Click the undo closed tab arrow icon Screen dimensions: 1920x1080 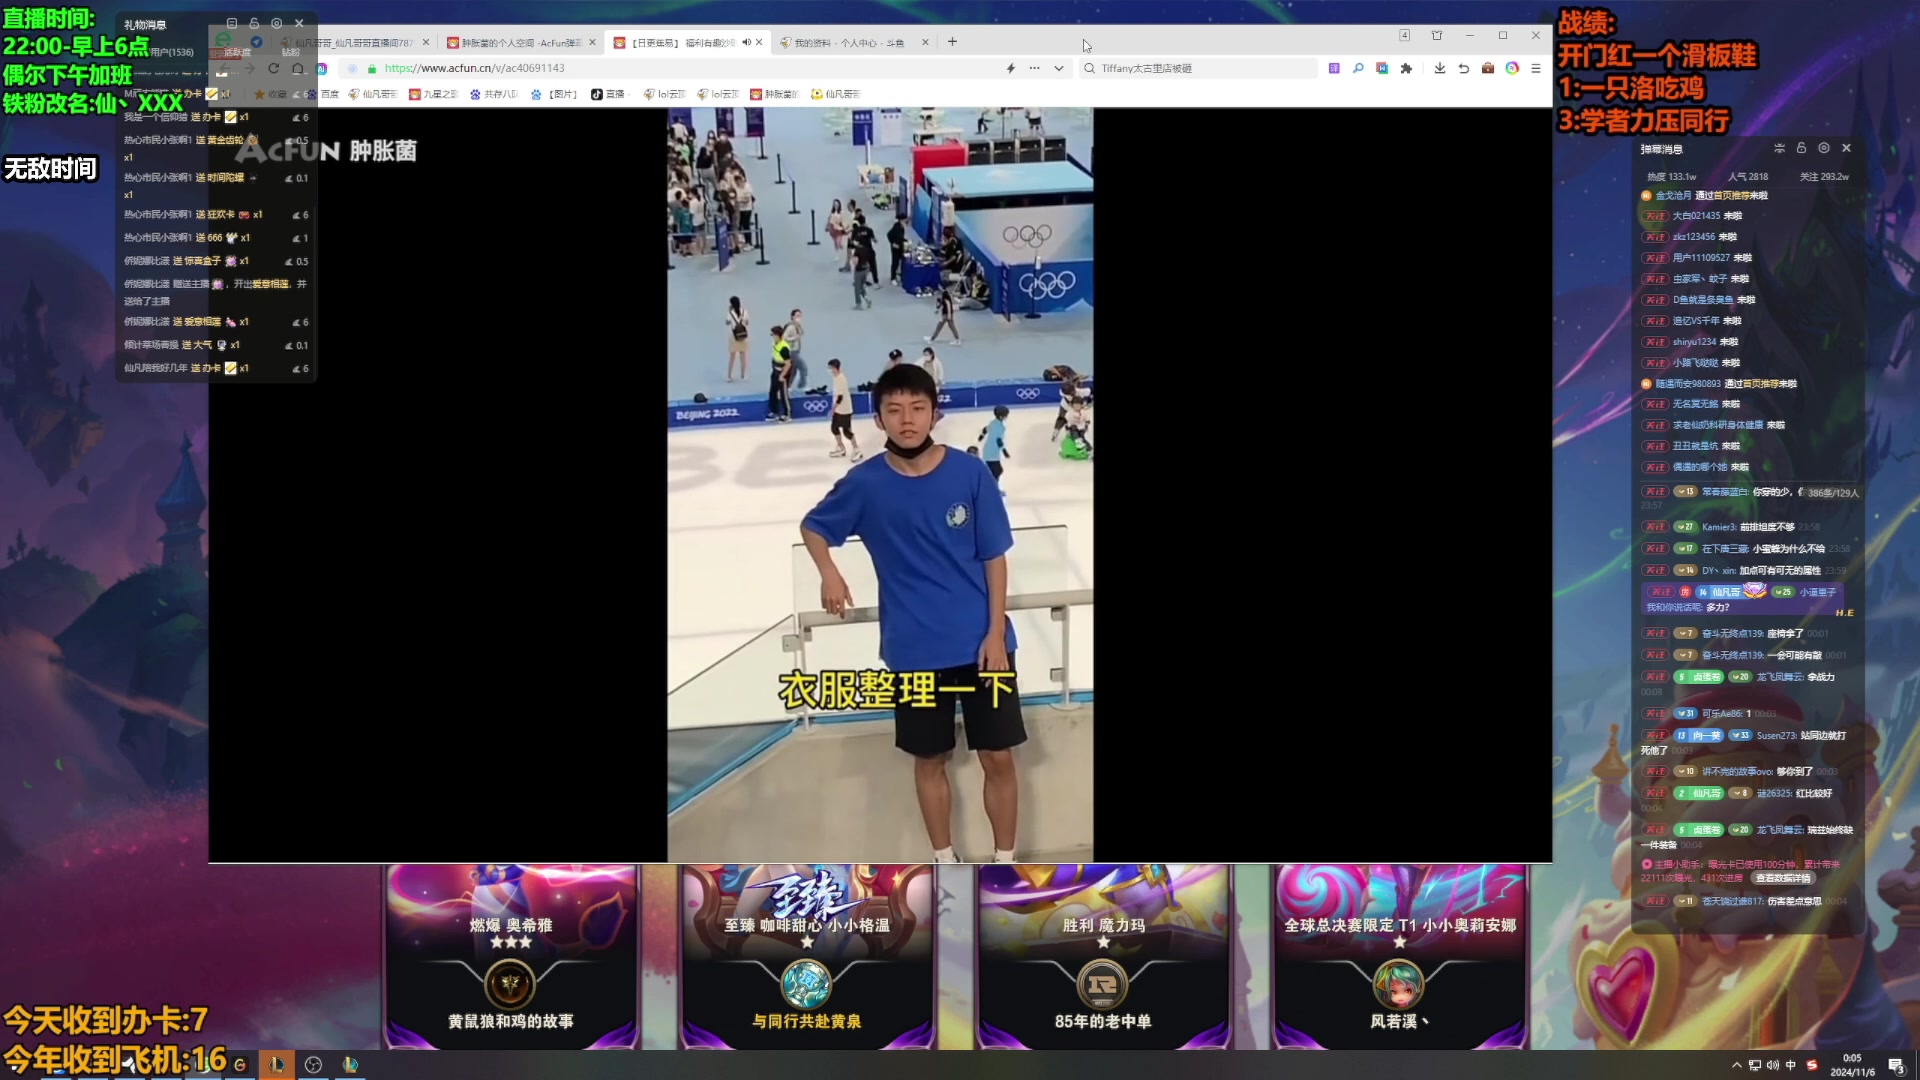pyautogui.click(x=1463, y=68)
